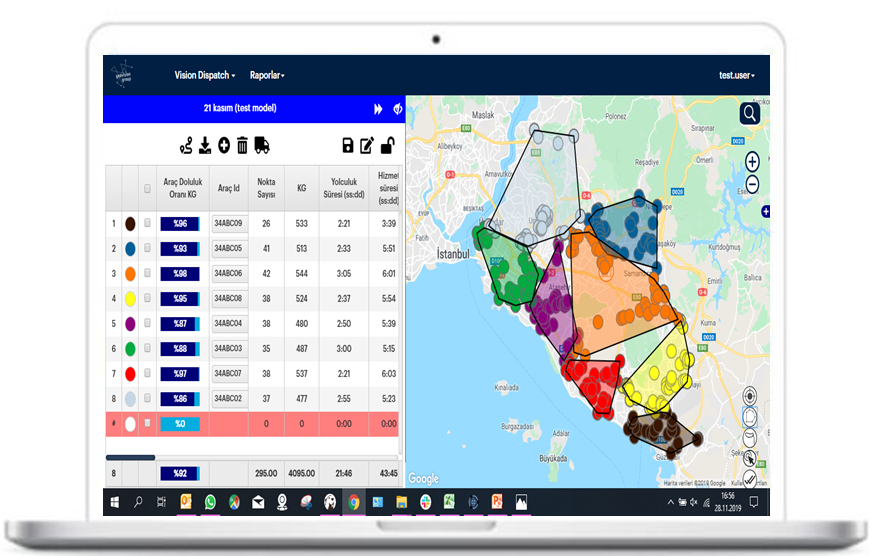This screenshot has width=873, height=556.
Task: Click the unlock padlock icon
Action: [388, 145]
